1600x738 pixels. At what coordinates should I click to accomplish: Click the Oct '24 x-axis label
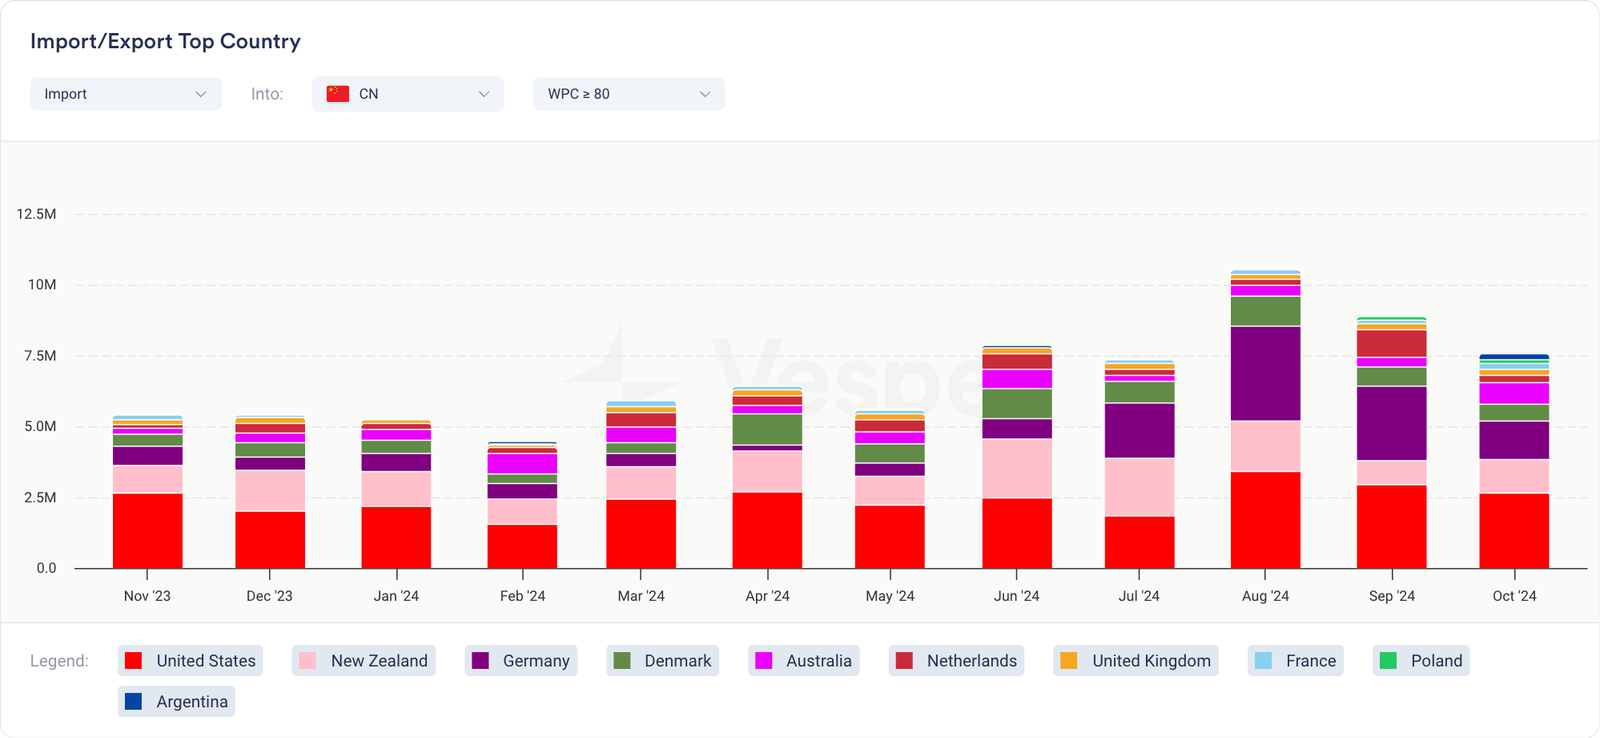1514,596
